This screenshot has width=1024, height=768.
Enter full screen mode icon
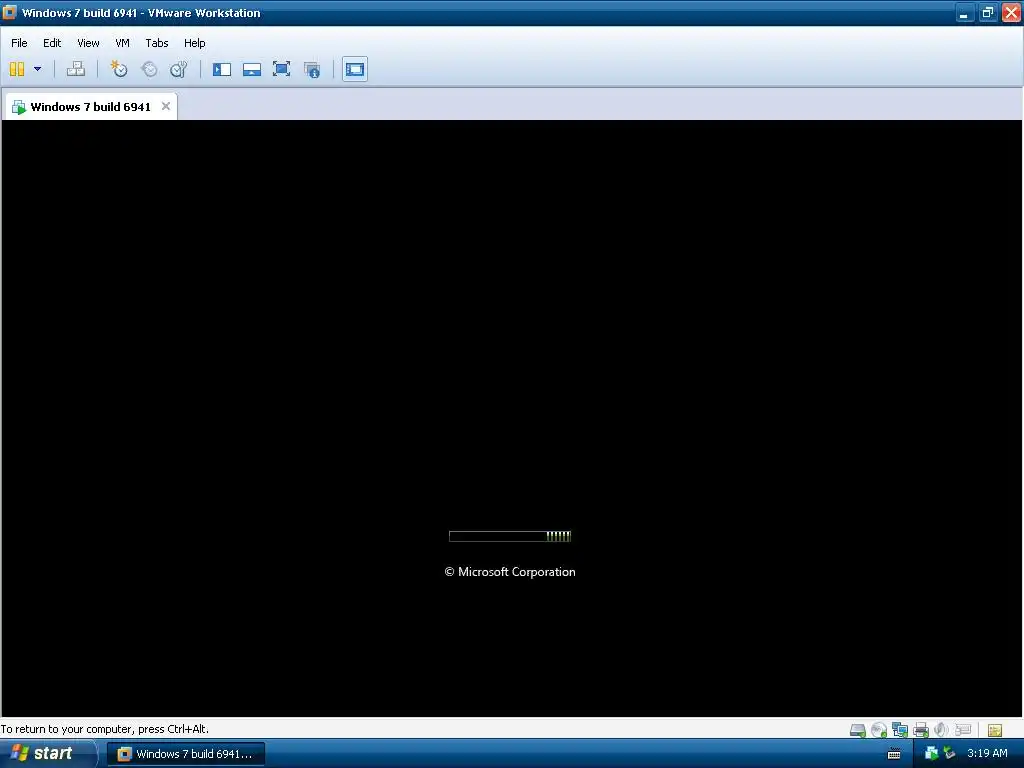pos(281,69)
